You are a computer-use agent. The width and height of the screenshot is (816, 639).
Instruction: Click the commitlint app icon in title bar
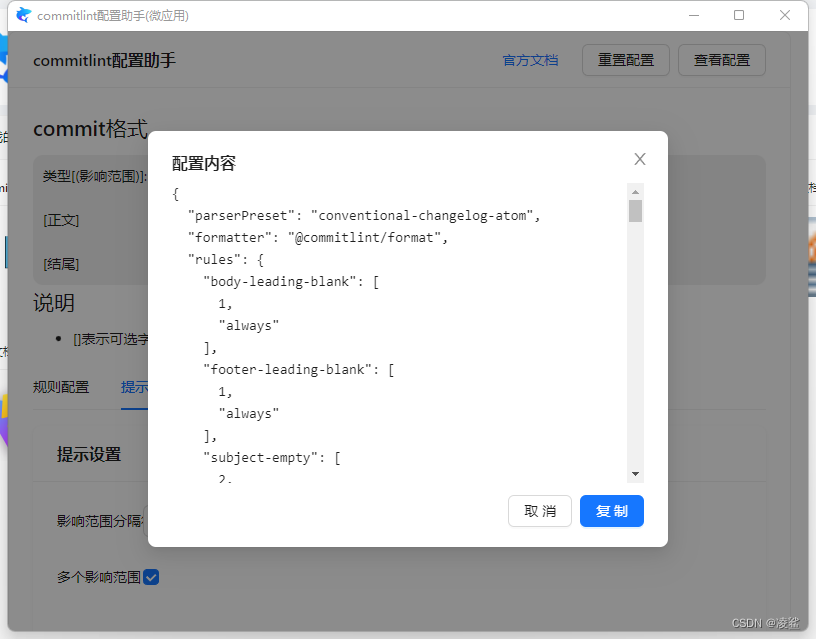(x=21, y=15)
